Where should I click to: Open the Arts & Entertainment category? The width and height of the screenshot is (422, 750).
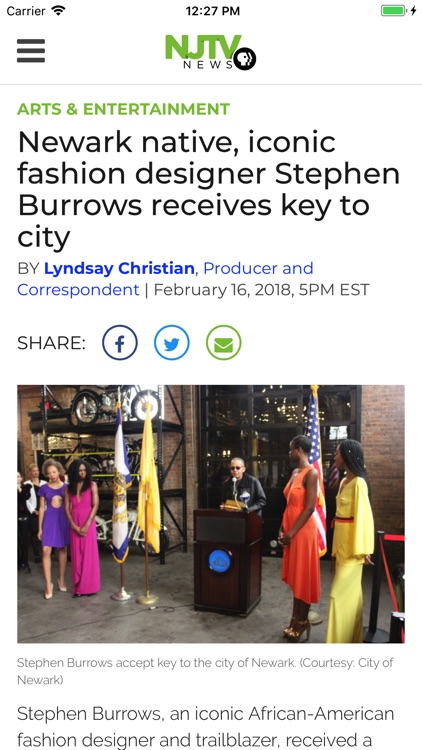pos(123,109)
